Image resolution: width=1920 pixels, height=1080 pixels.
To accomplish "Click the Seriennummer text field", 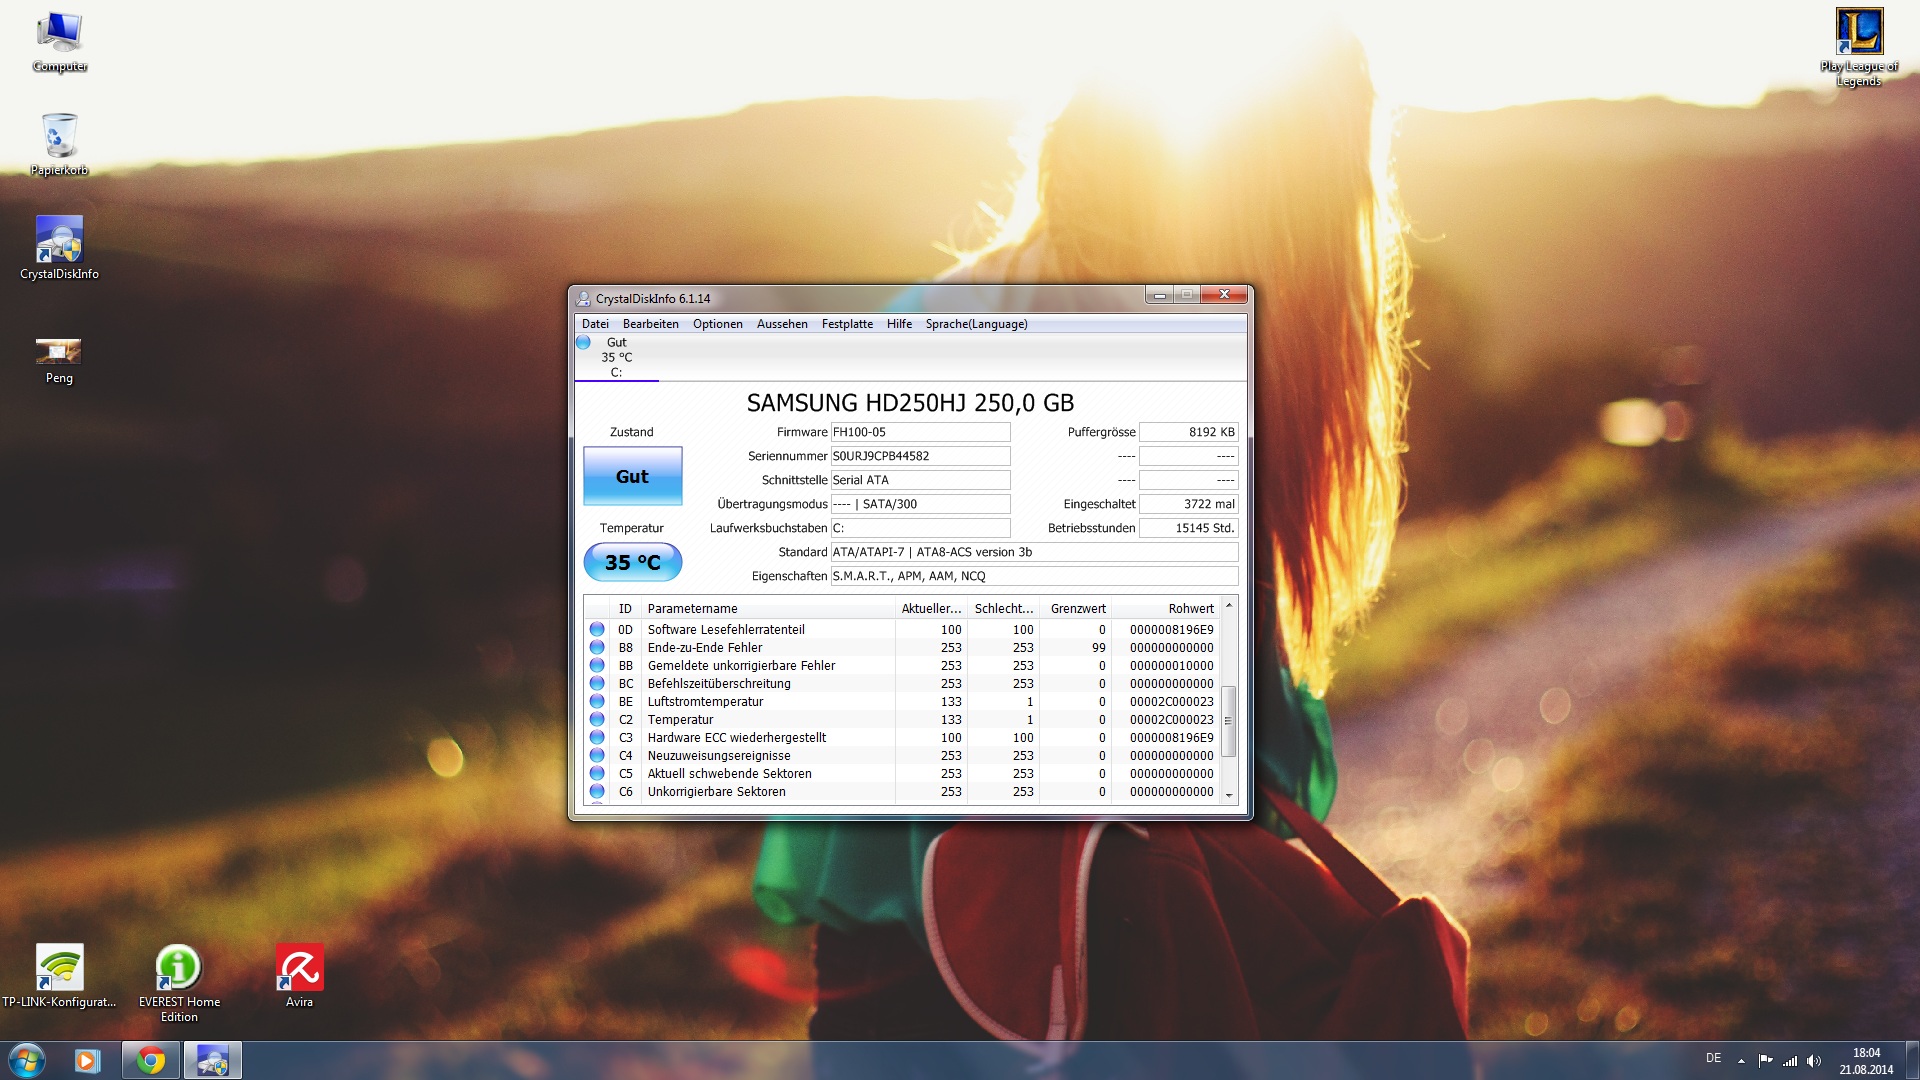I will tap(920, 456).
